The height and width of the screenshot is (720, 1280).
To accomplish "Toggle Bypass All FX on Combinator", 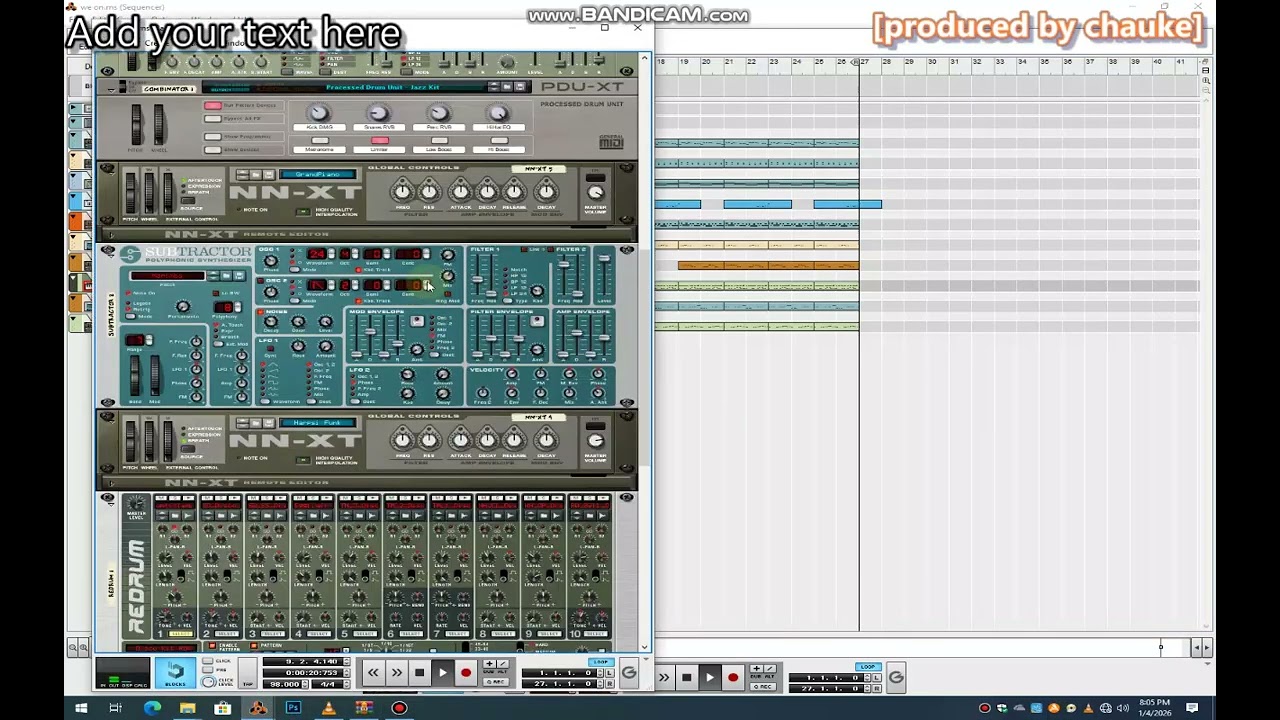I will click(x=213, y=119).
